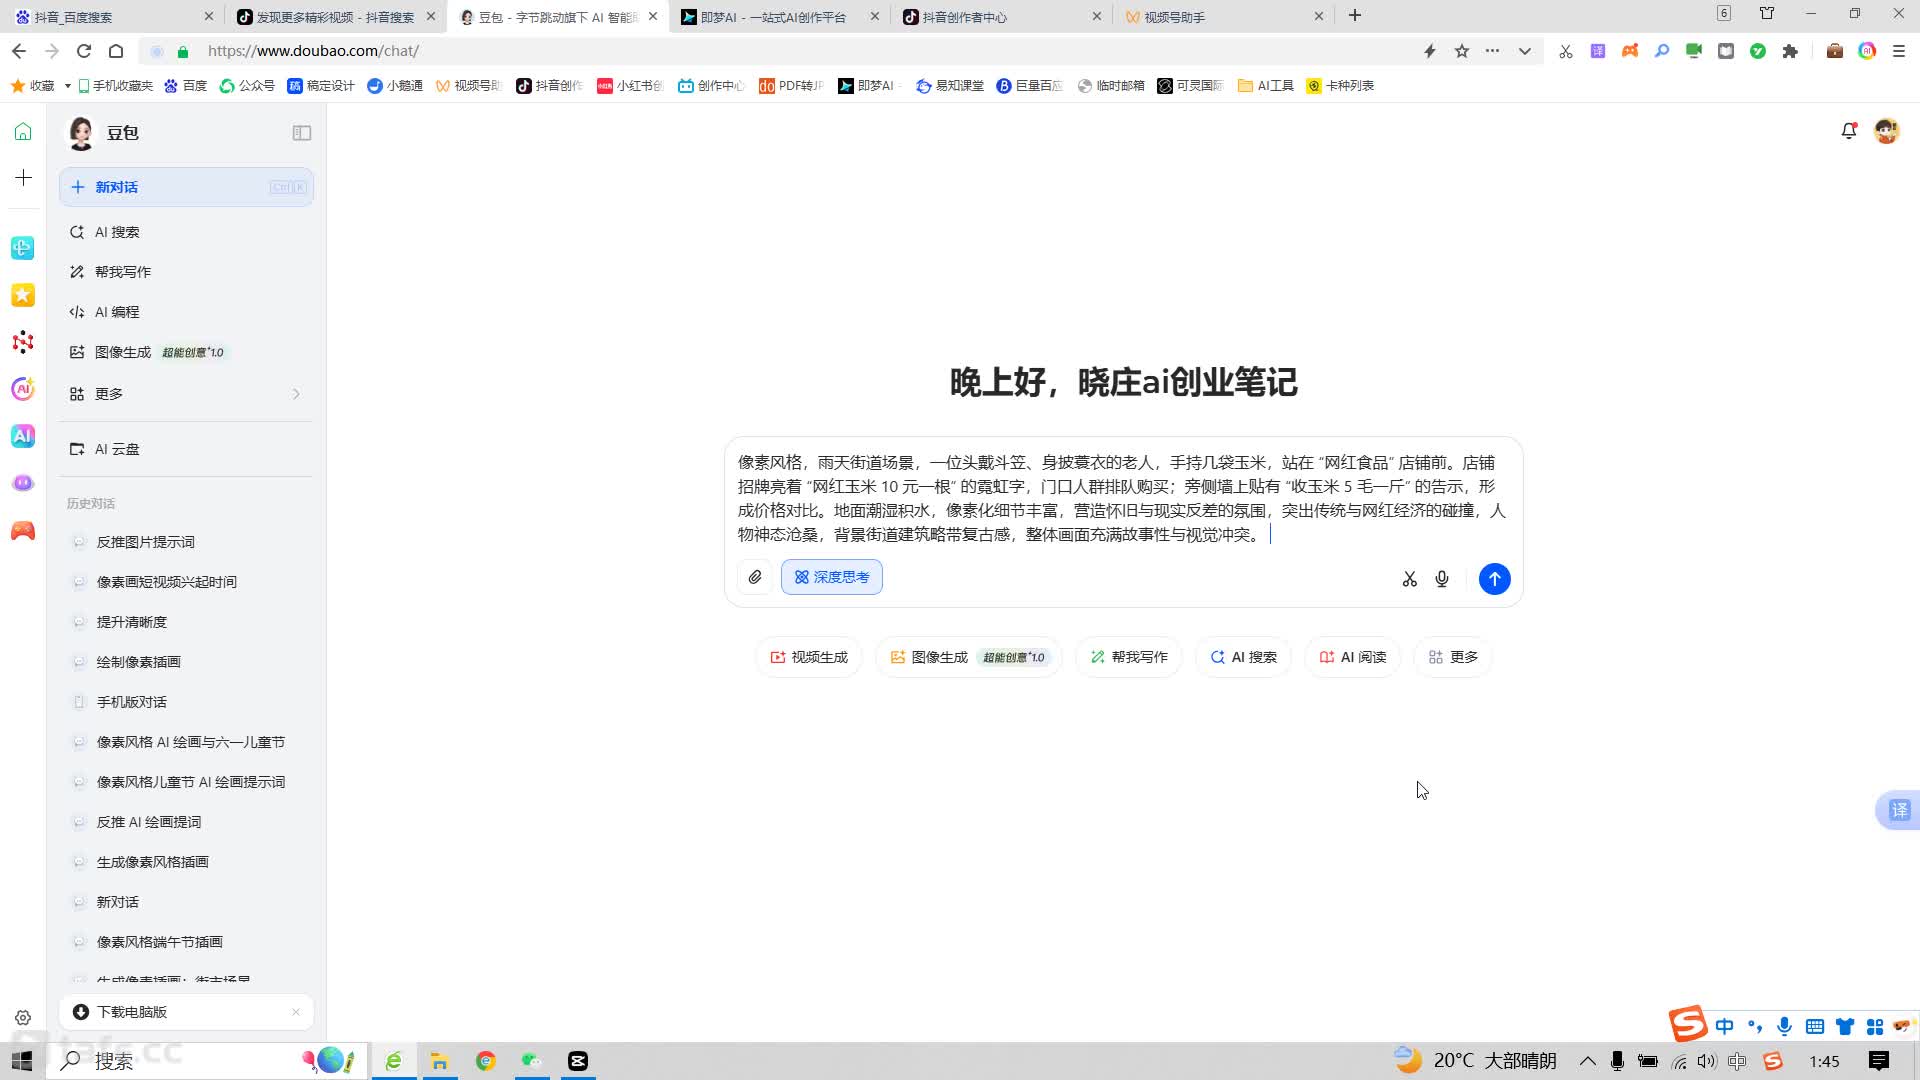Open AI 云盘
The height and width of the screenshot is (1080, 1920).
[117, 449]
